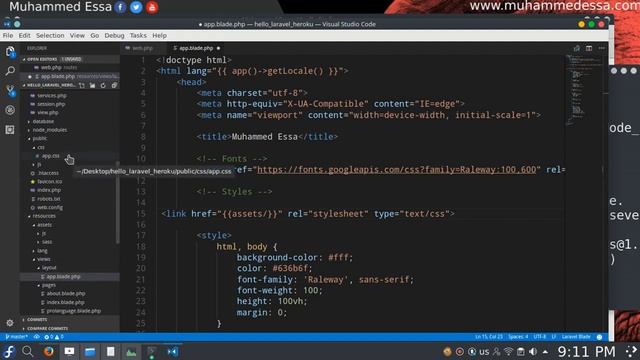Viewport: 640px width, 360px height.
Task: Click New File icon in project header
Action: pos(82,85)
